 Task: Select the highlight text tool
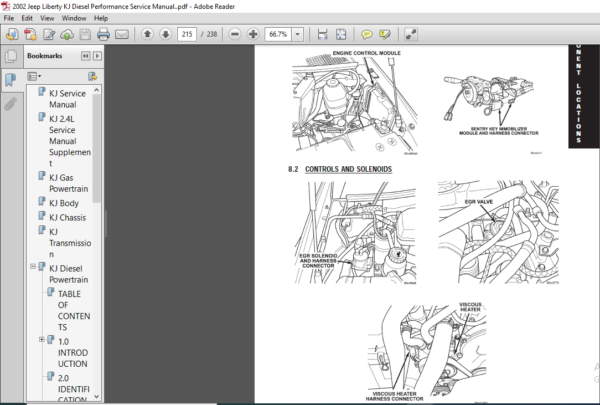[x=385, y=34]
